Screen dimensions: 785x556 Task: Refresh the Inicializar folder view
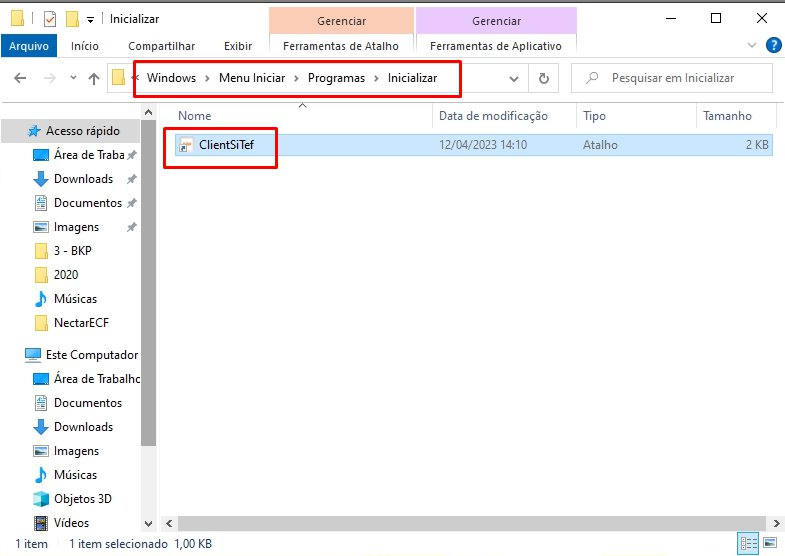pos(544,78)
